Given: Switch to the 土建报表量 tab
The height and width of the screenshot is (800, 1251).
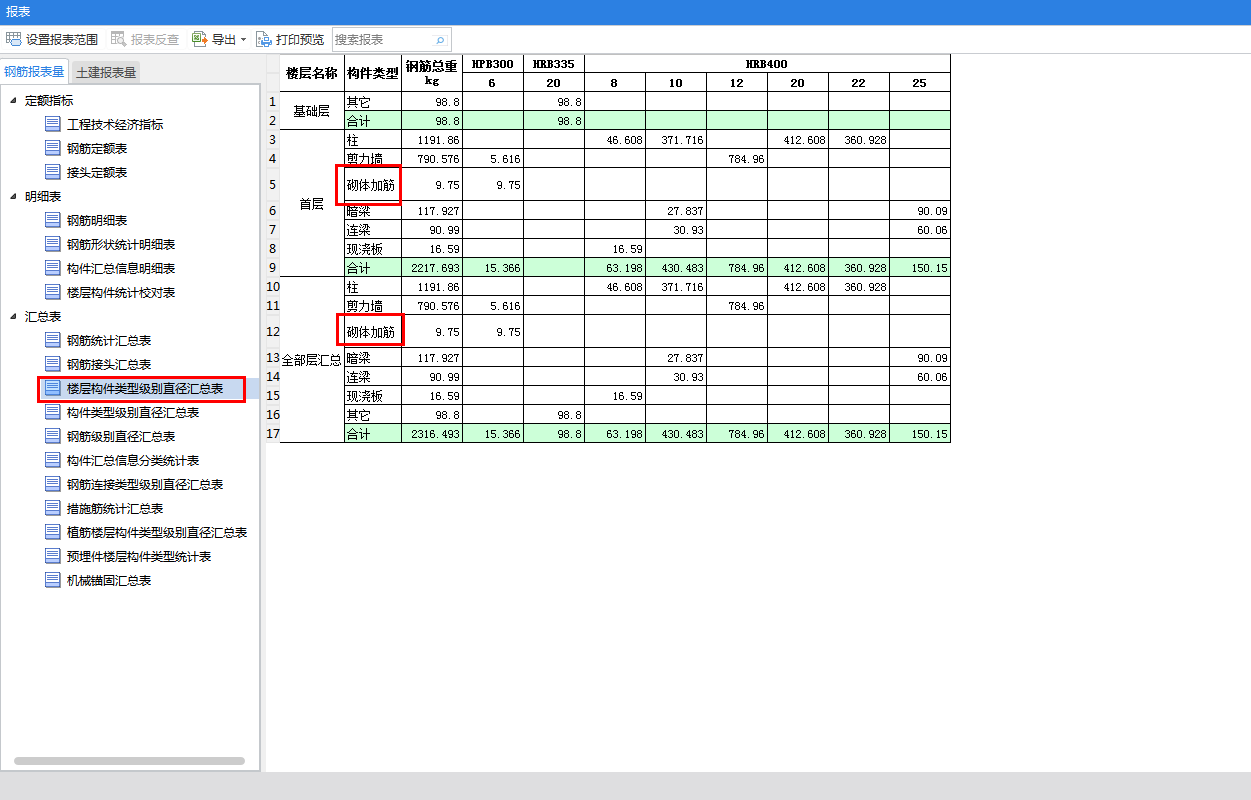Looking at the screenshot, I should (106, 72).
